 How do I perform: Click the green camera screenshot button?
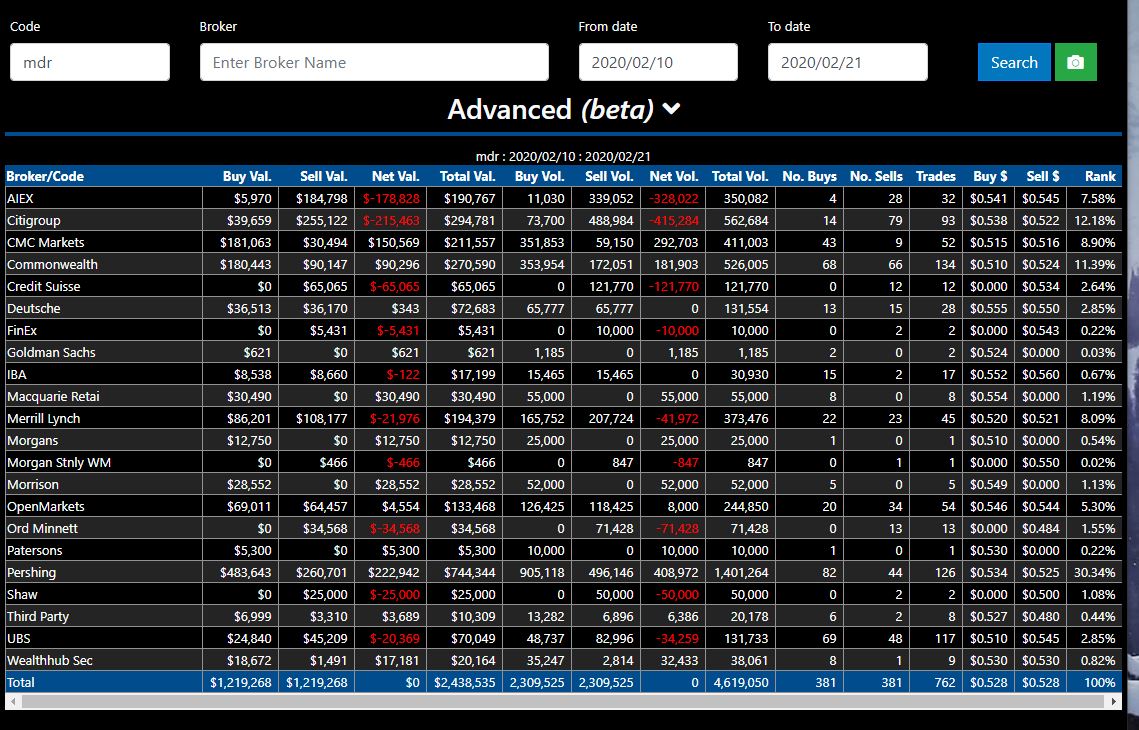pyautogui.click(x=1075, y=62)
